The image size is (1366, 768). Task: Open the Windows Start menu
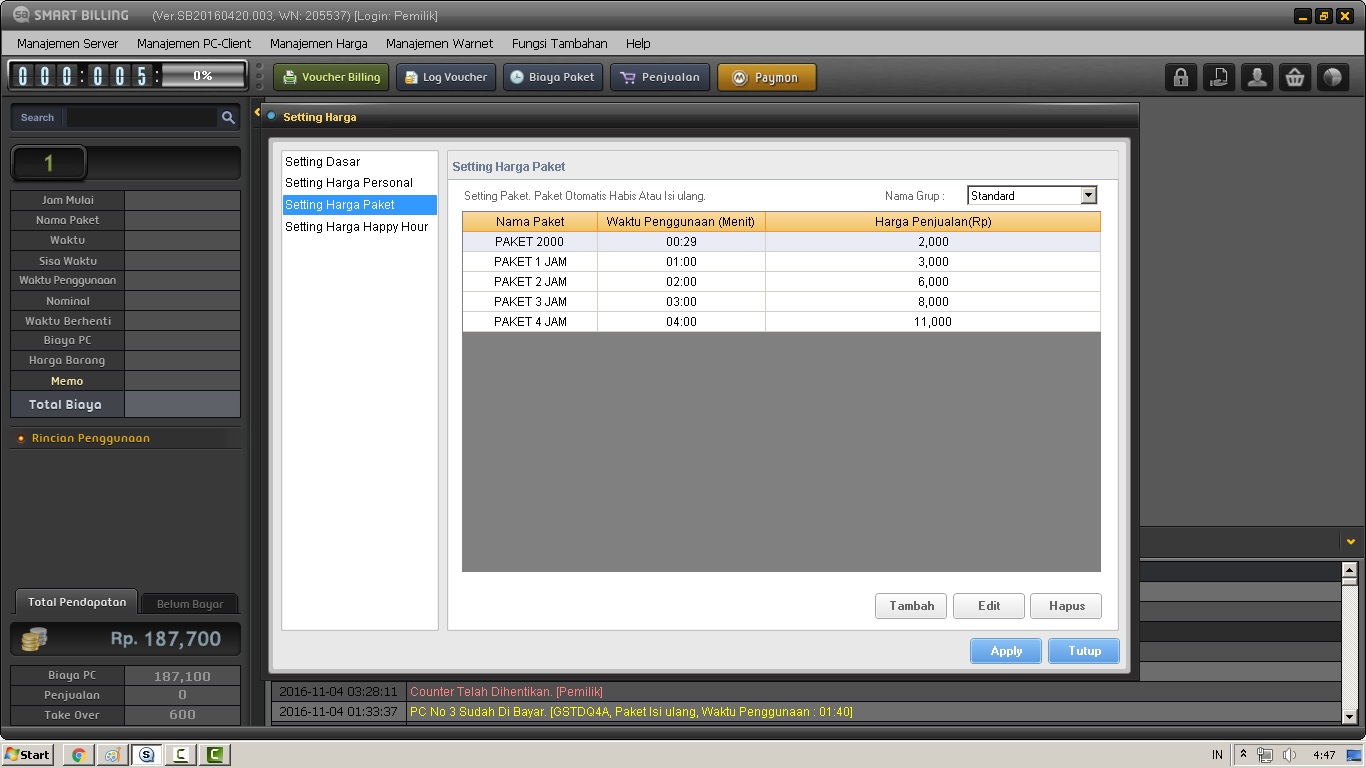[x=28, y=755]
